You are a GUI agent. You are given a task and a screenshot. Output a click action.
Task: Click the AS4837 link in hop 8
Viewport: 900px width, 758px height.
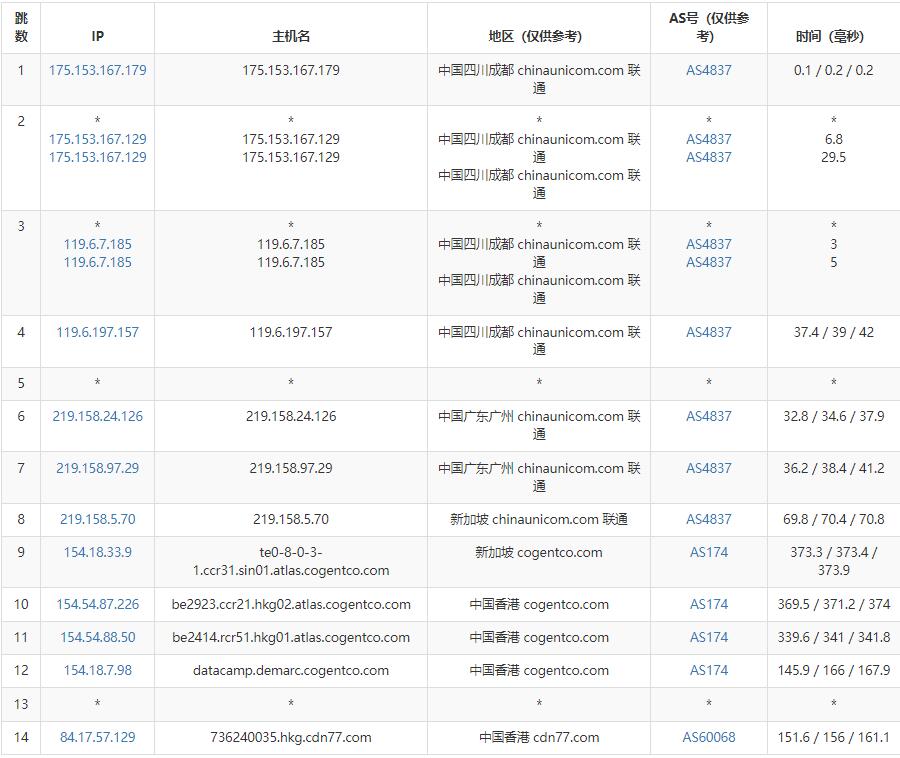pyautogui.click(x=708, y=519)
